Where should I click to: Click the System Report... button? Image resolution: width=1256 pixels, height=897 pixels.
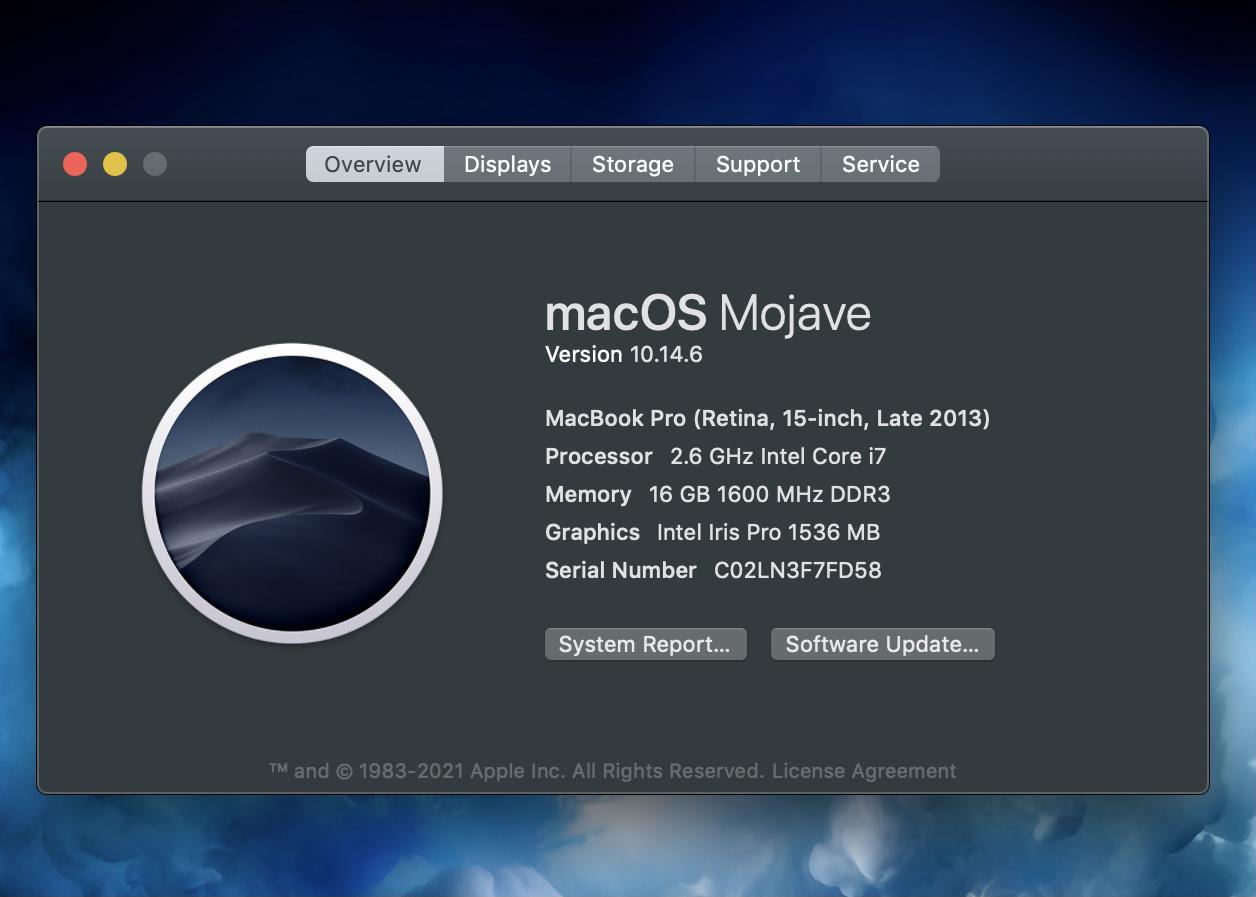point(645,644)
